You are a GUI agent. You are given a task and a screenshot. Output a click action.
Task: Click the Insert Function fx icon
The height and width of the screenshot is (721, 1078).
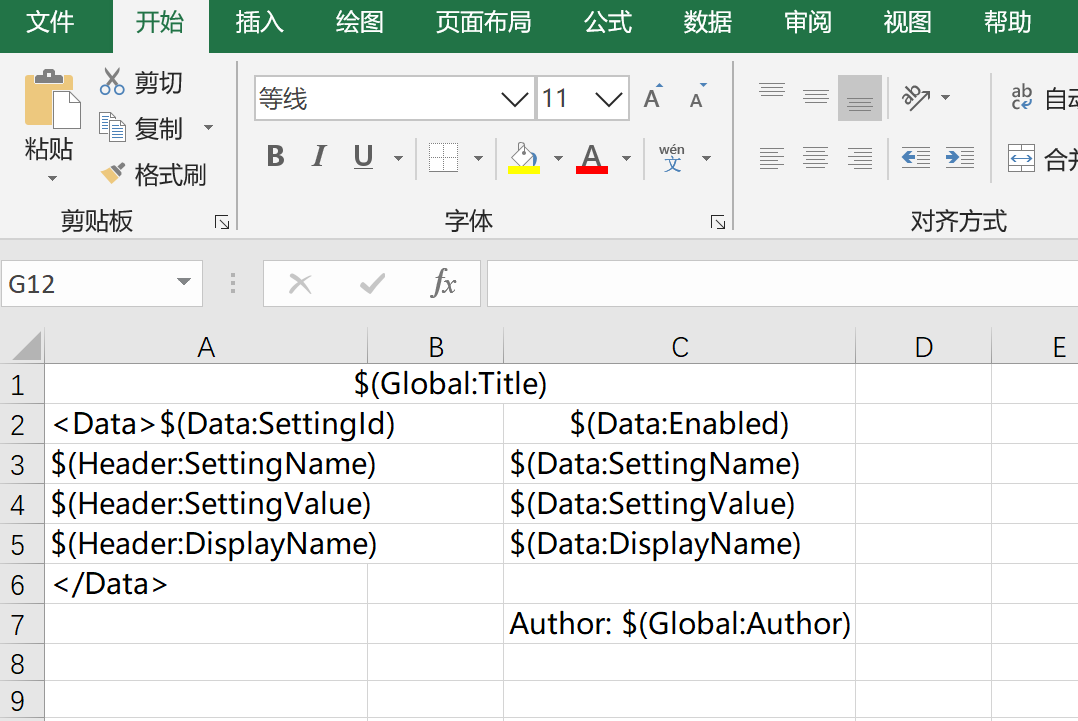(443, 284)
